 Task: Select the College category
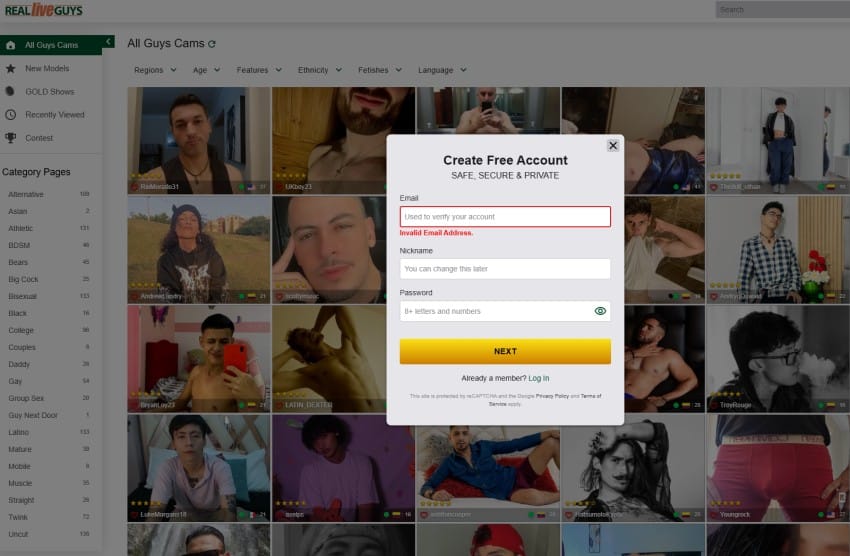(x=21, y=331)
